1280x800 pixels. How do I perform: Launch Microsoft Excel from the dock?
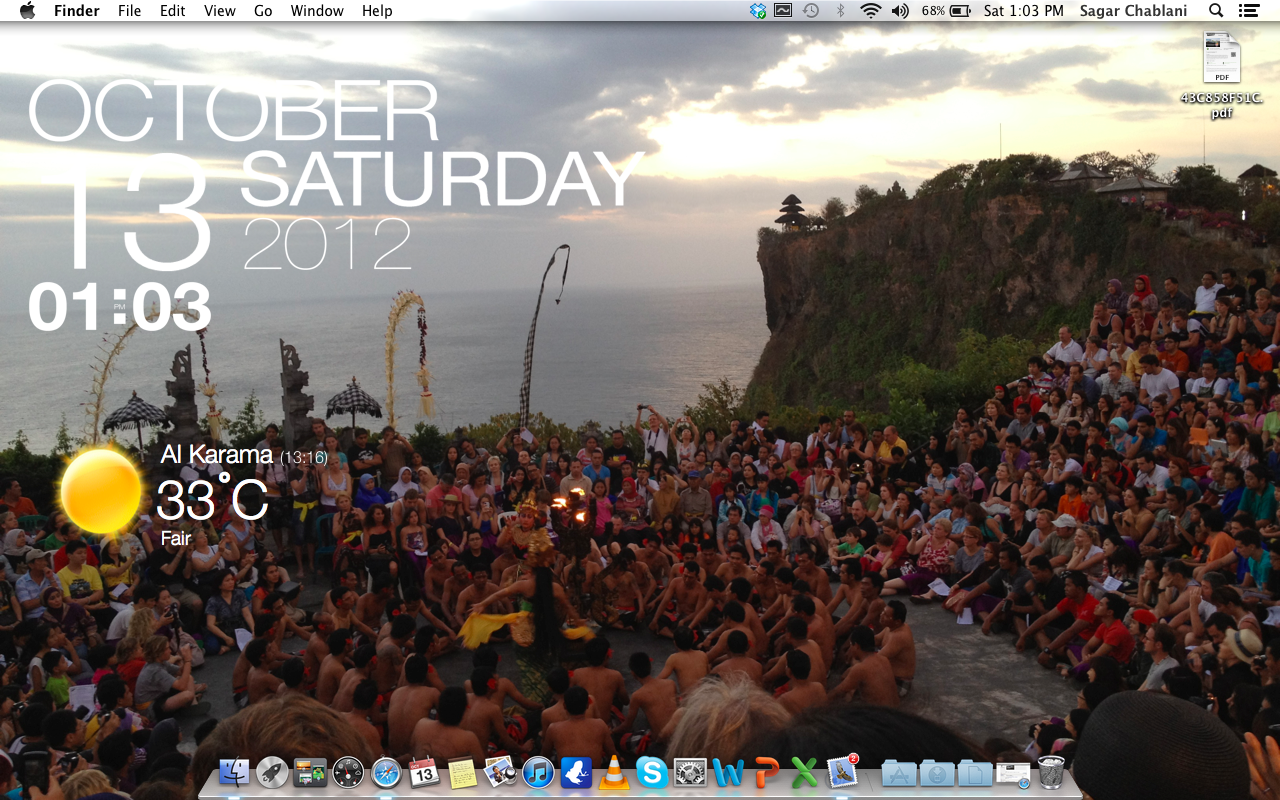pos(804,772)
